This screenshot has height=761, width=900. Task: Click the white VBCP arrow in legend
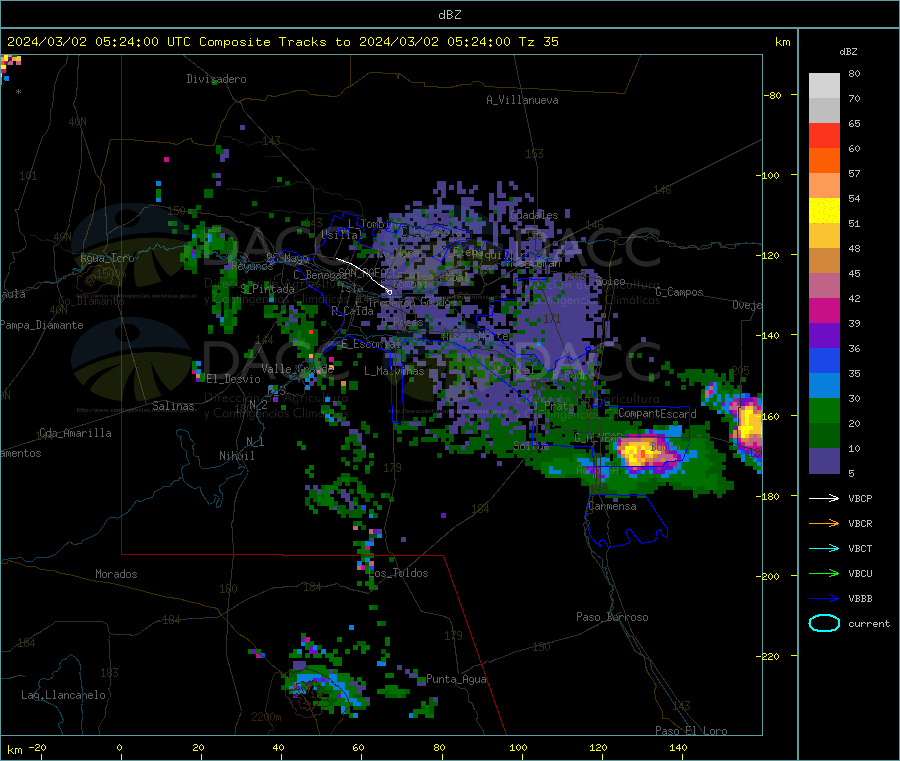click(x=824, y=498)
